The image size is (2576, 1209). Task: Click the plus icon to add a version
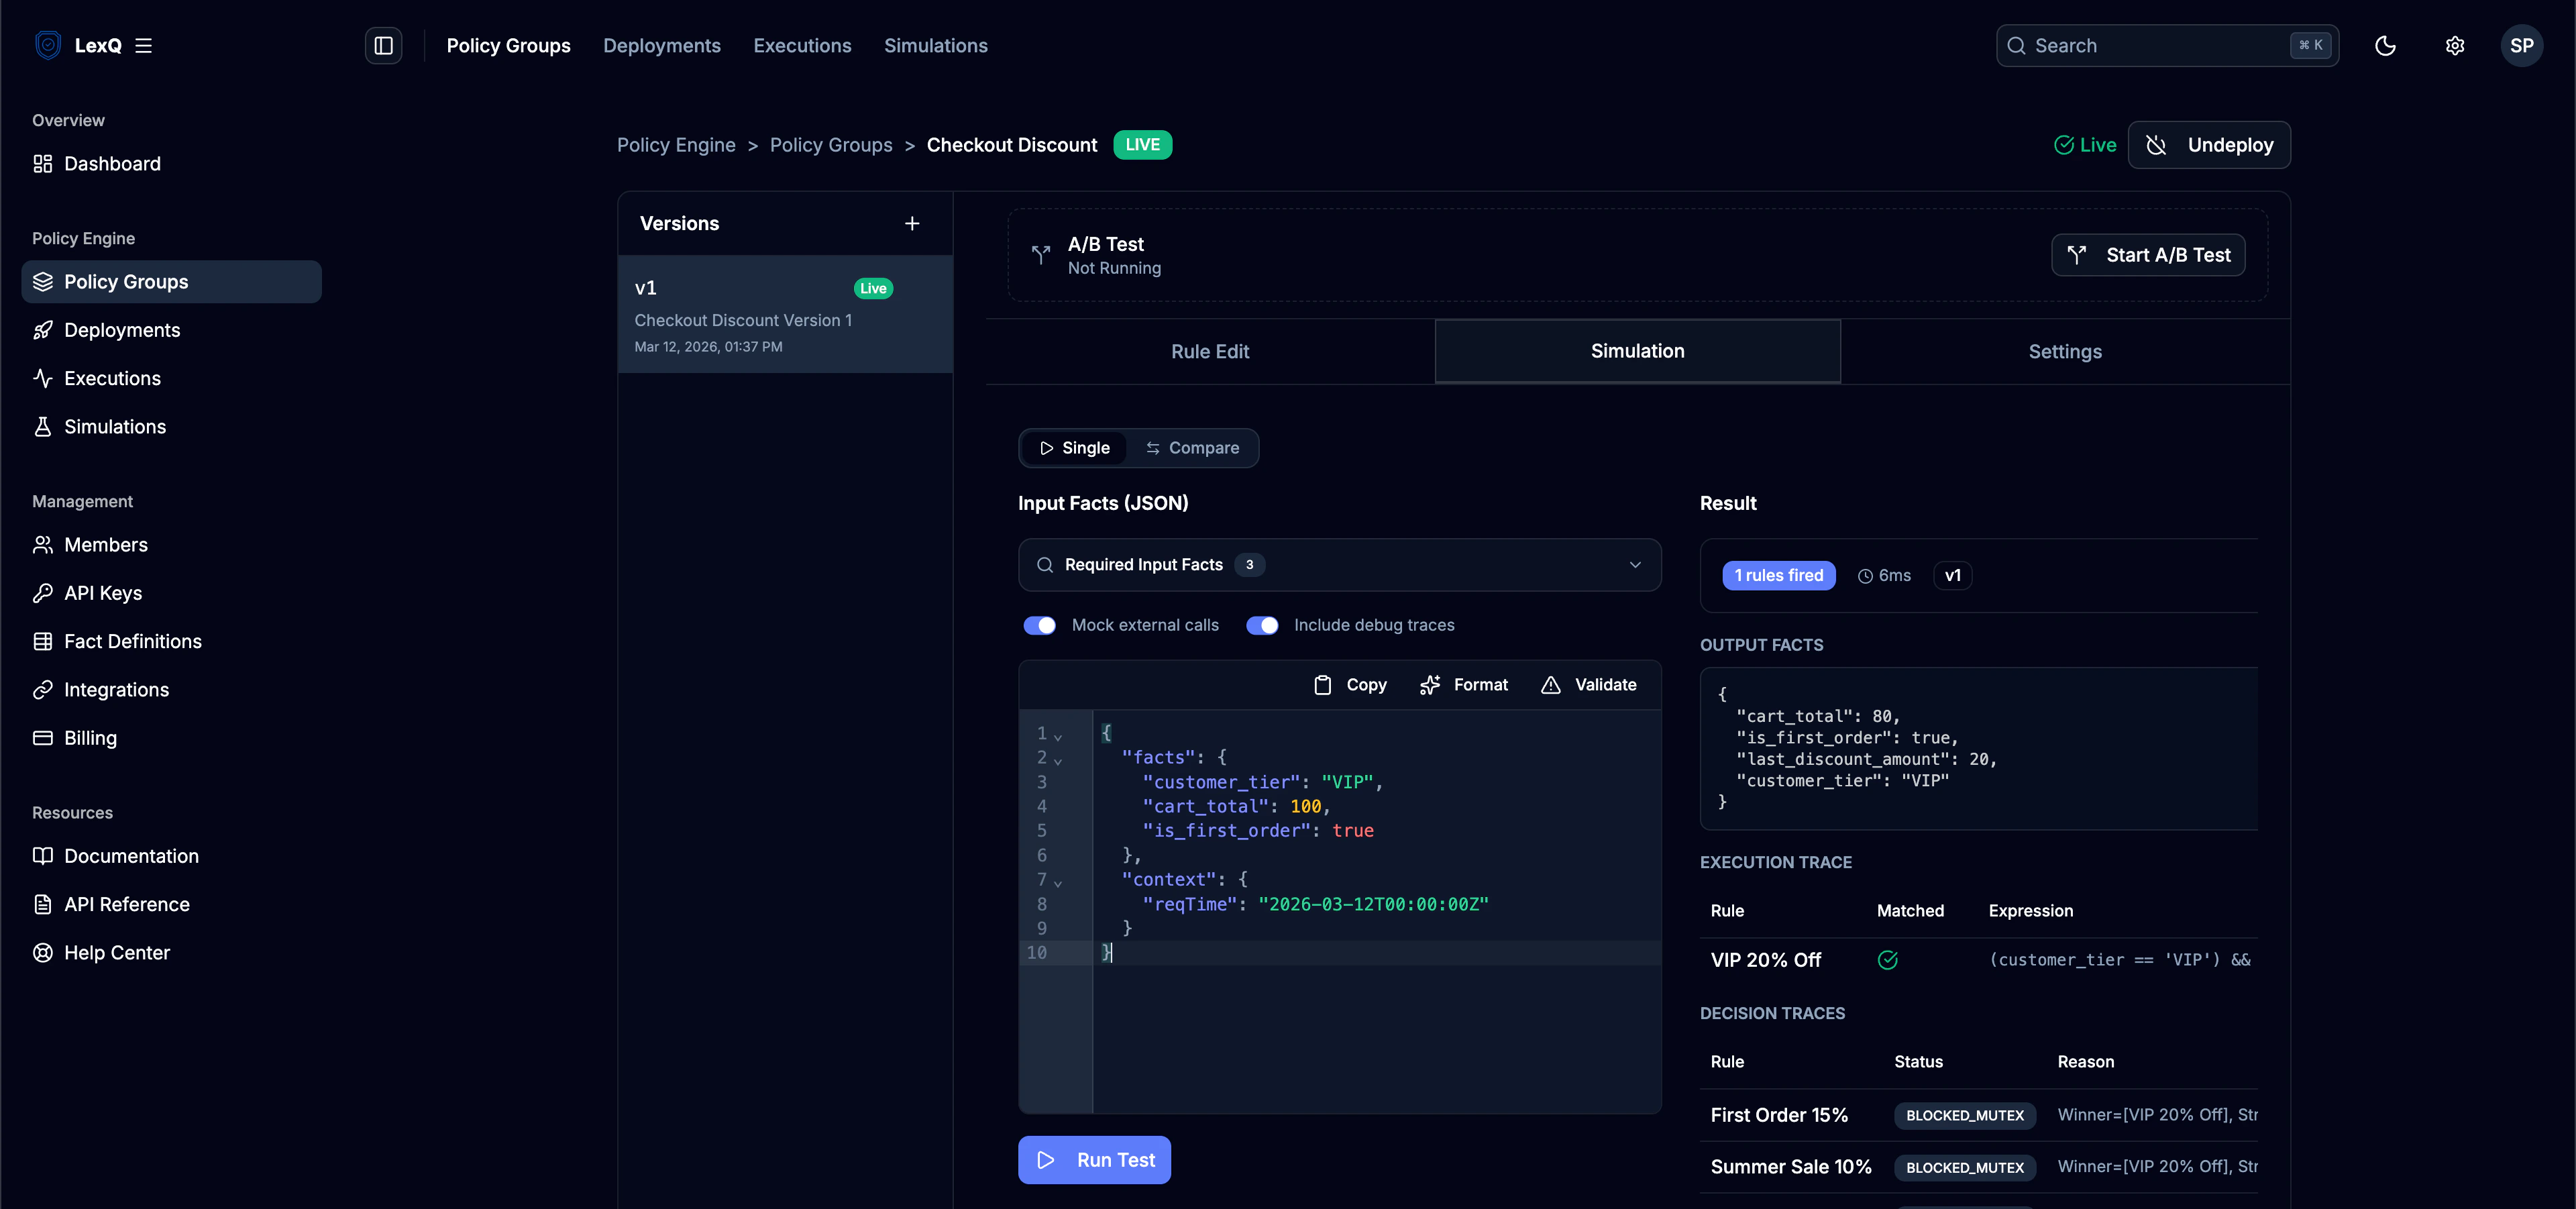coord(911,223)
